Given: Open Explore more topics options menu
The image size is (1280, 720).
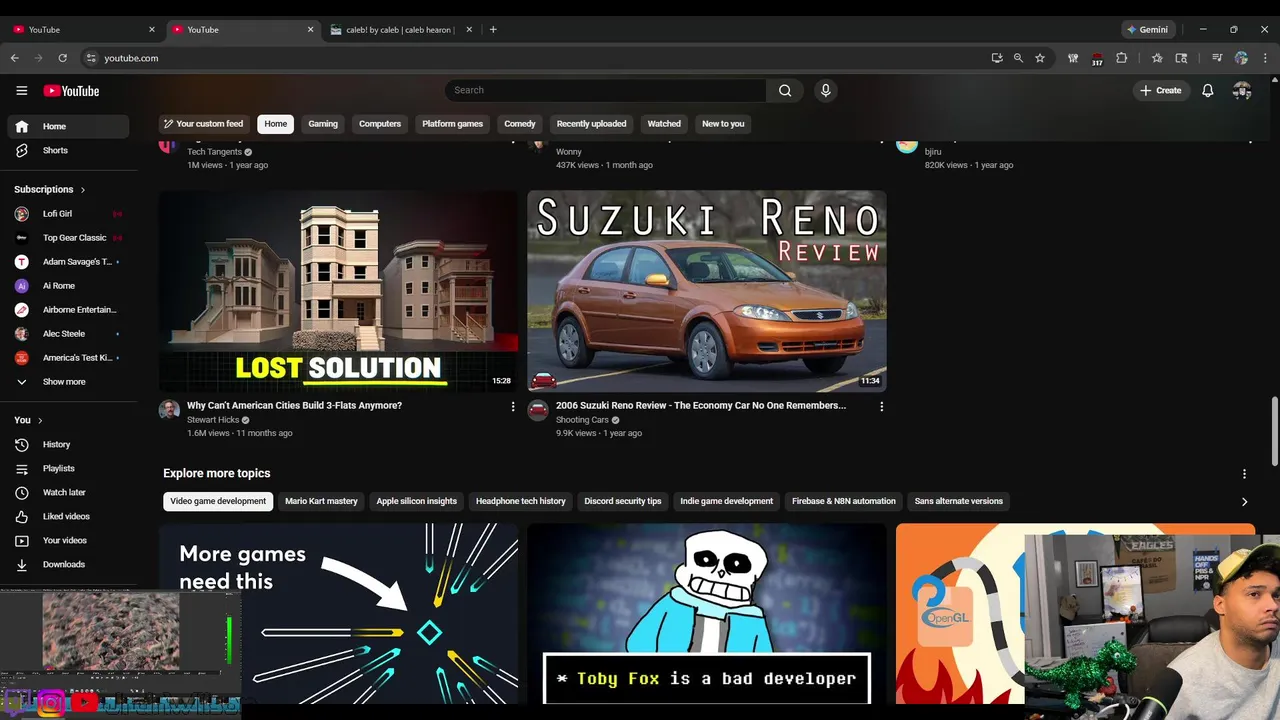Looking at the screenshot, I should (x=1244, y=474).
